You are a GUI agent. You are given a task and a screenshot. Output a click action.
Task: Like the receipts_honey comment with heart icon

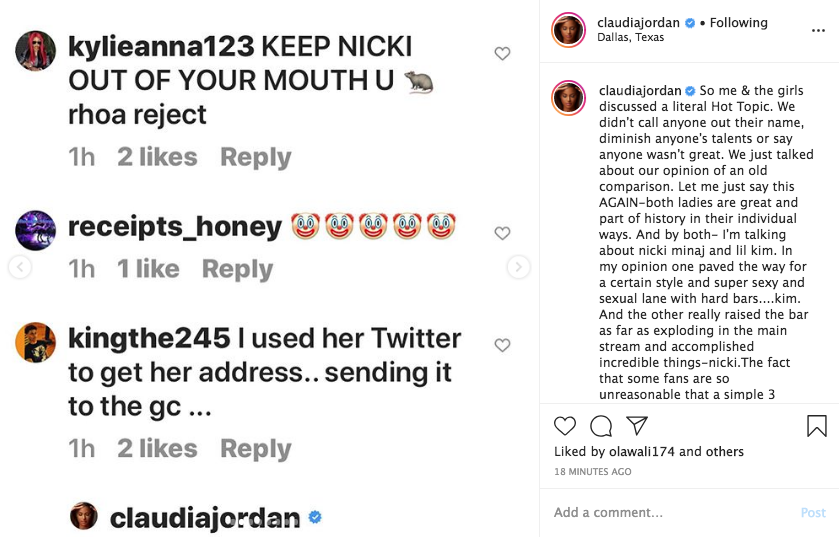pyautogui.click(x=503, y=234)
